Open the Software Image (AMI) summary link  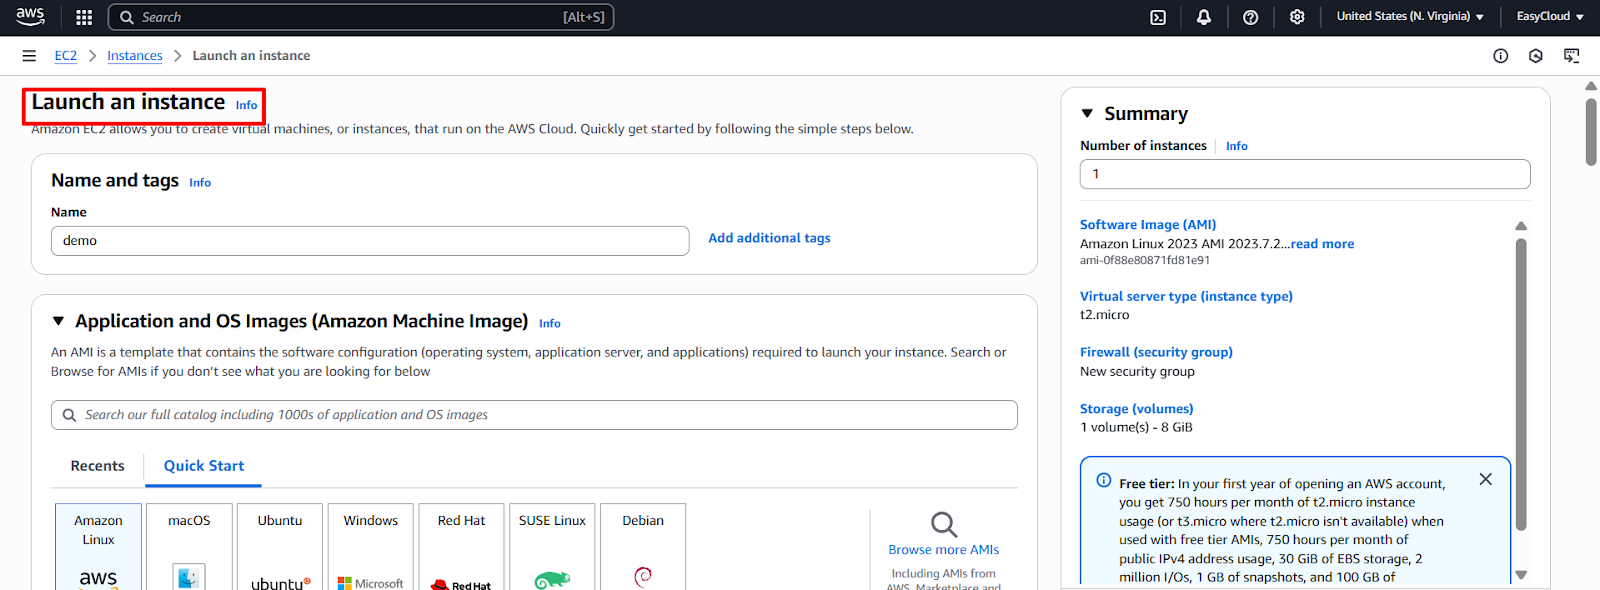click(1148, 225)
